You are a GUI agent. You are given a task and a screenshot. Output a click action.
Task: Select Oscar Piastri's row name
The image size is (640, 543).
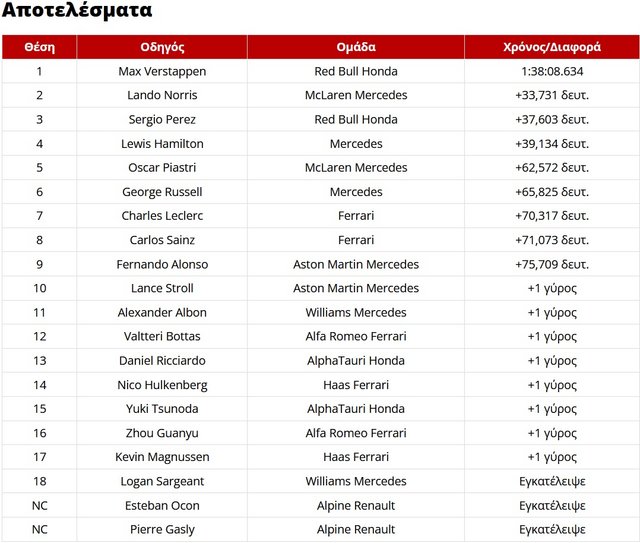click(x=162, y=168)
